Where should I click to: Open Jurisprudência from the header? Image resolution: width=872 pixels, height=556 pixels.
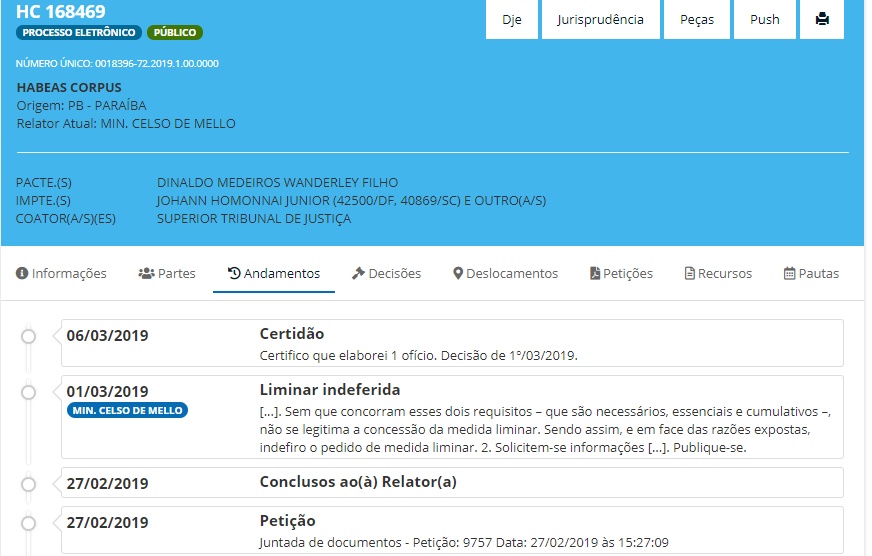(601, 20)
